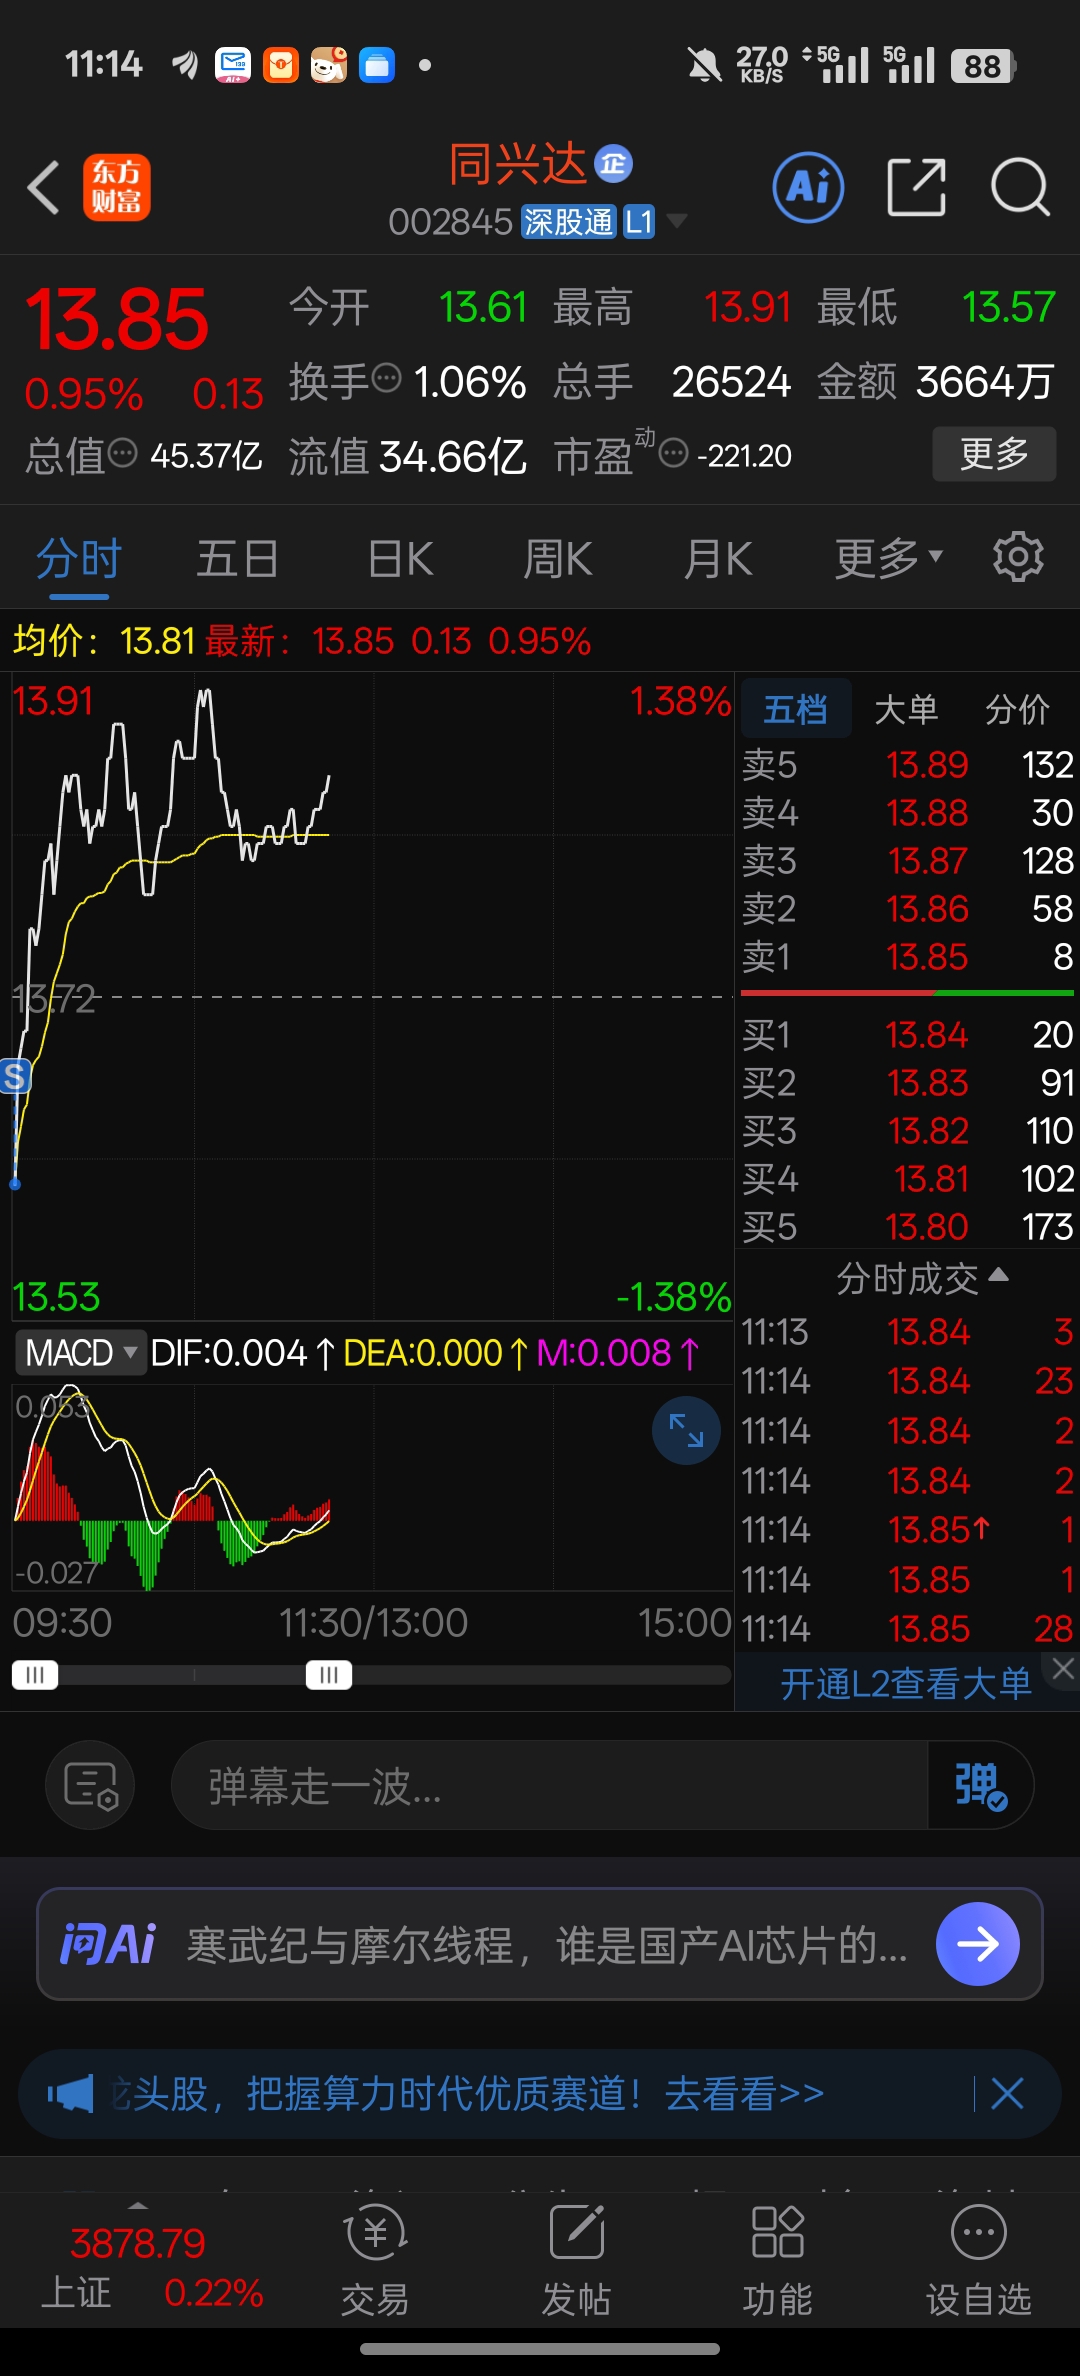Expand the 更多 chart period dropdown
This screenshot has height=2376, width=1080.
[x=888, y=559]
